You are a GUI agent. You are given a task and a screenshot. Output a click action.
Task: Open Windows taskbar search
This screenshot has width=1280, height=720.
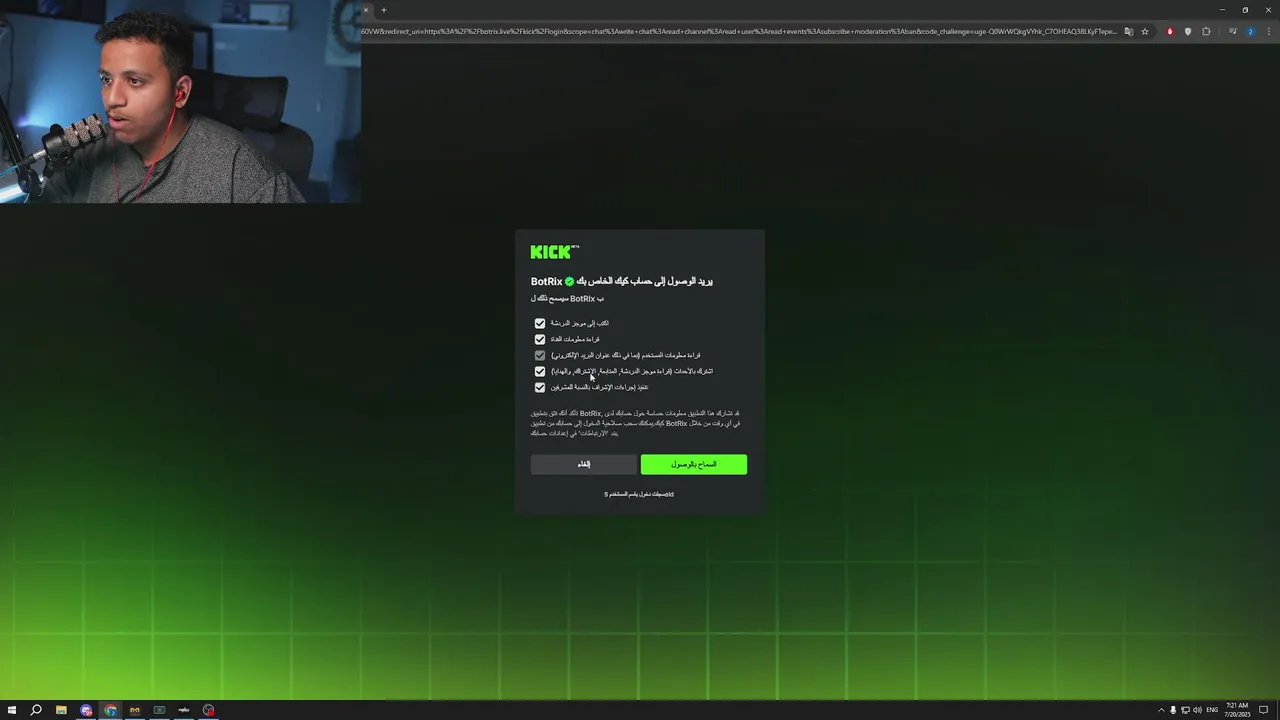click(36, 710)
